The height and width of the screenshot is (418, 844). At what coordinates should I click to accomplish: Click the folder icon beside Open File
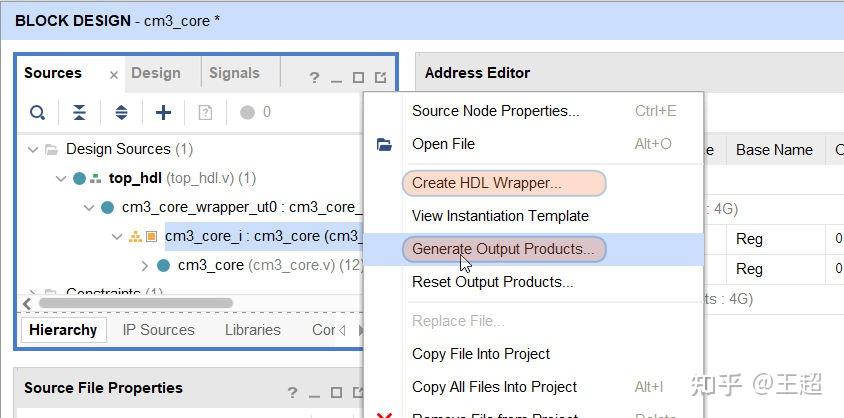point(384,145)
